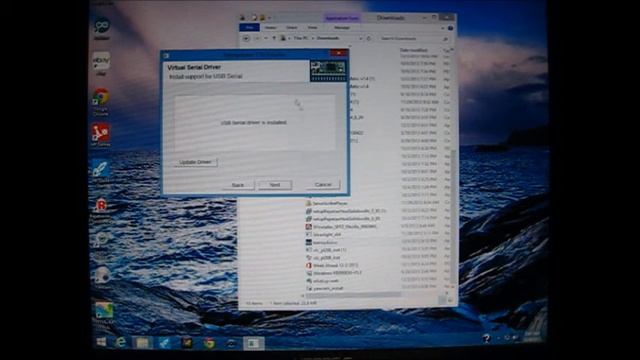Open the Arduino desktop shortcut
640x360 pixels.
point(102,28)
